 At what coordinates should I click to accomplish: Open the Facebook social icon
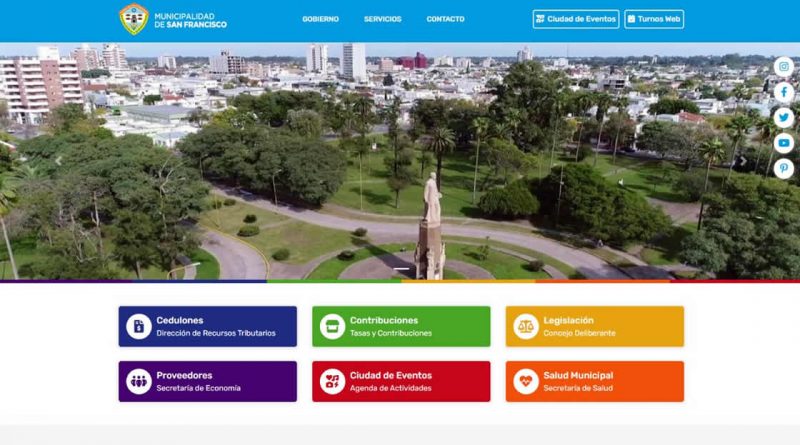click(784, 92)
